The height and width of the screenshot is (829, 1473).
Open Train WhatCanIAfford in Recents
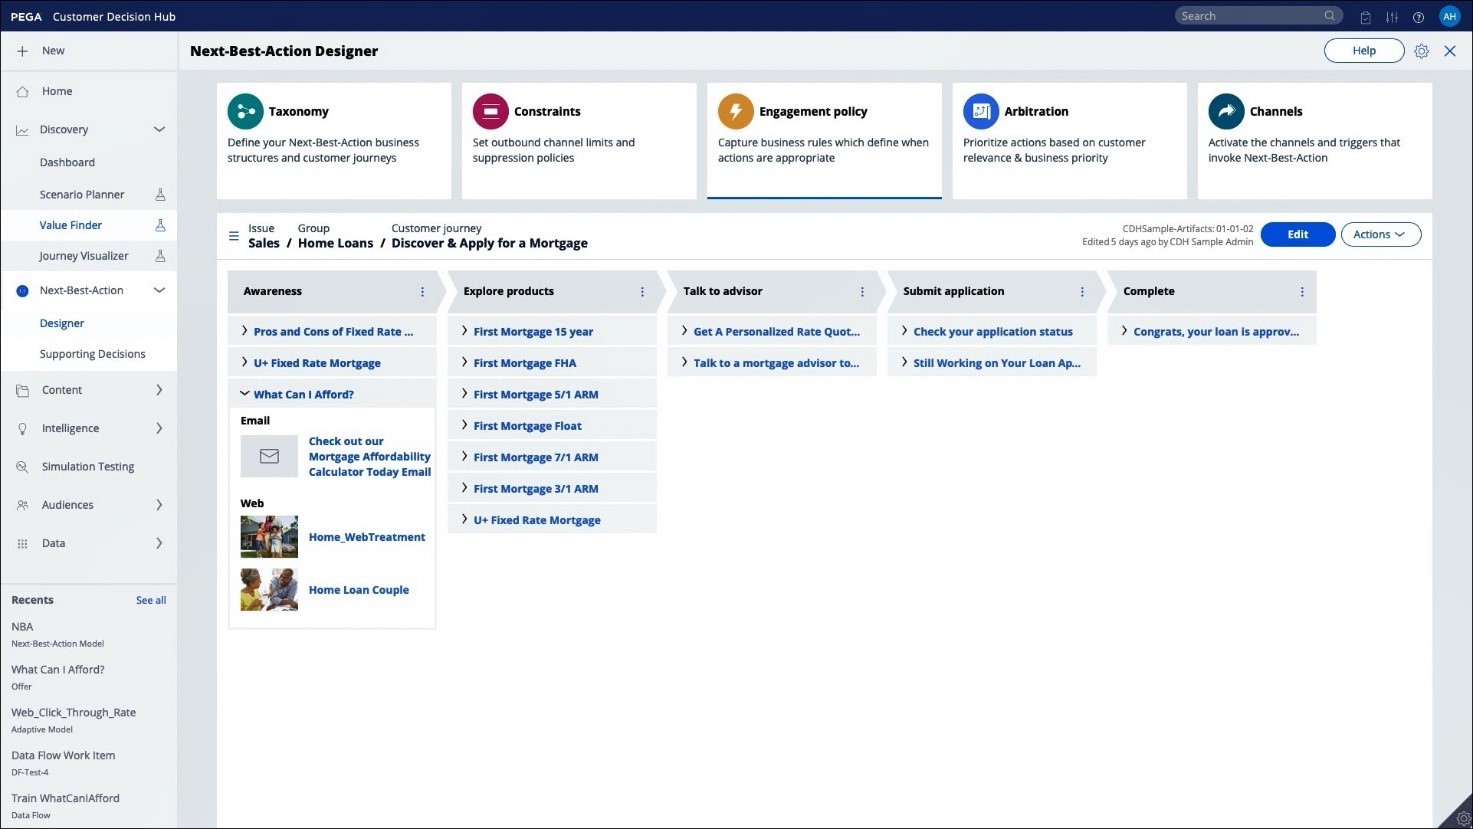click(x=65, y=799)
